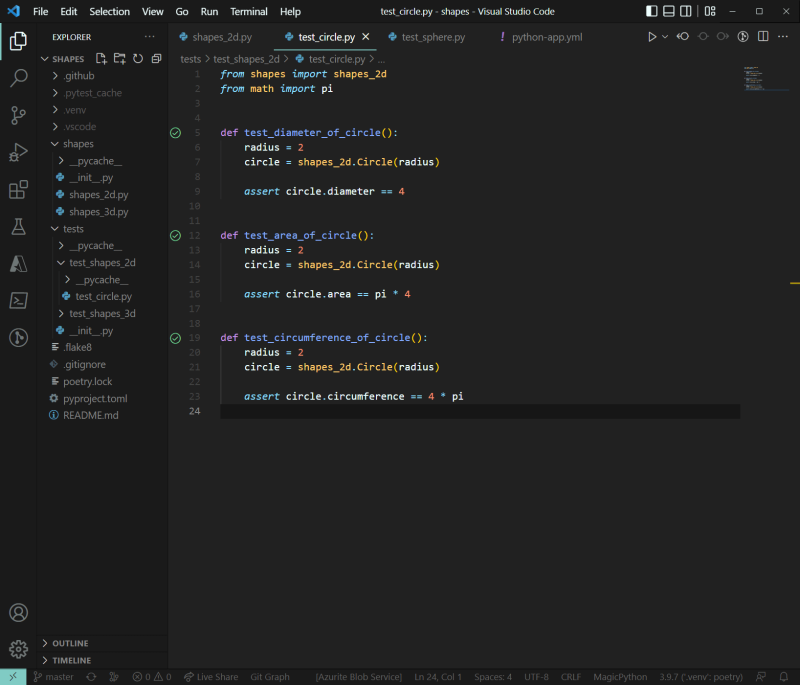Expand the .pytest_cache folder
The height and width of the screenshot is (685, 800).
tap(103, 93)
